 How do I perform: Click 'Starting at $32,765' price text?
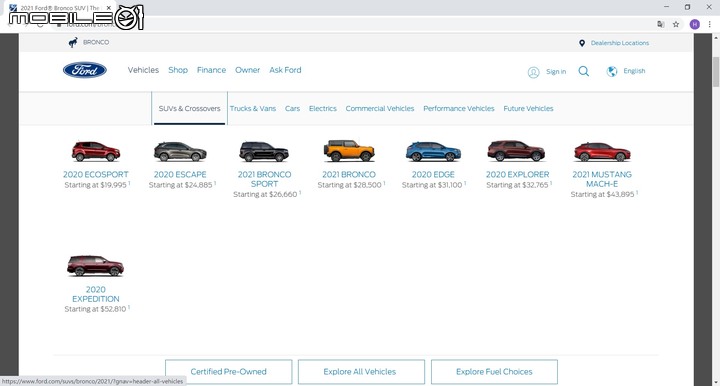518,185
